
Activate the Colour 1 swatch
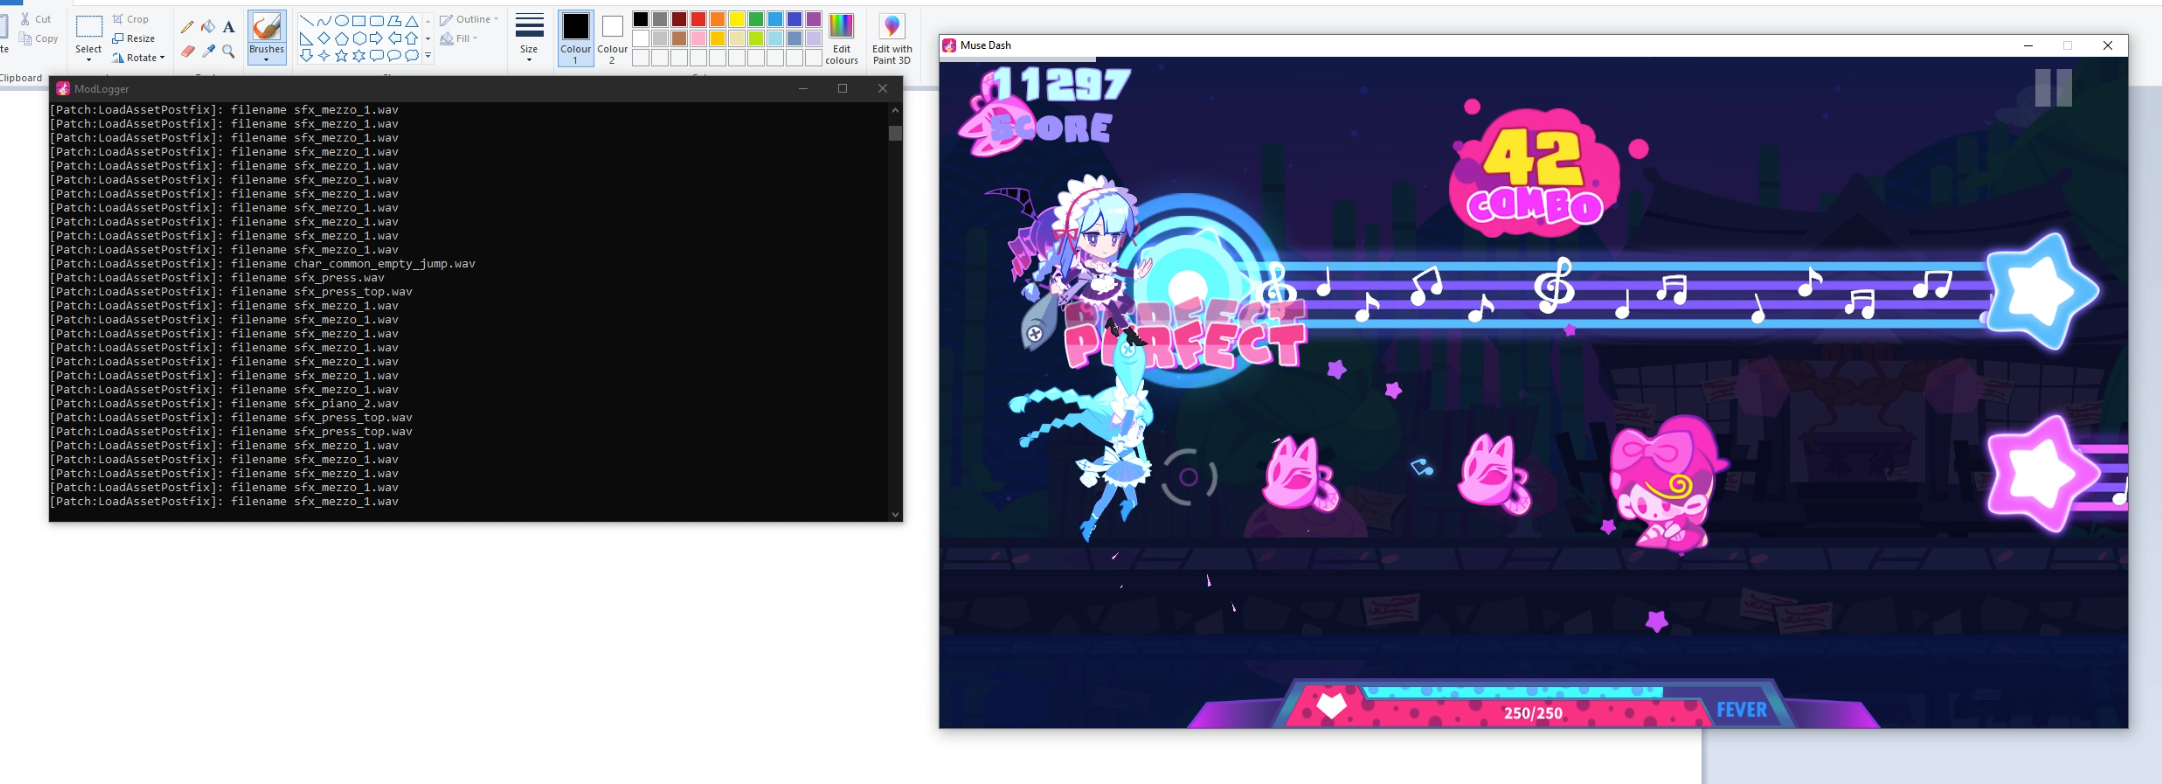[575, 39]
